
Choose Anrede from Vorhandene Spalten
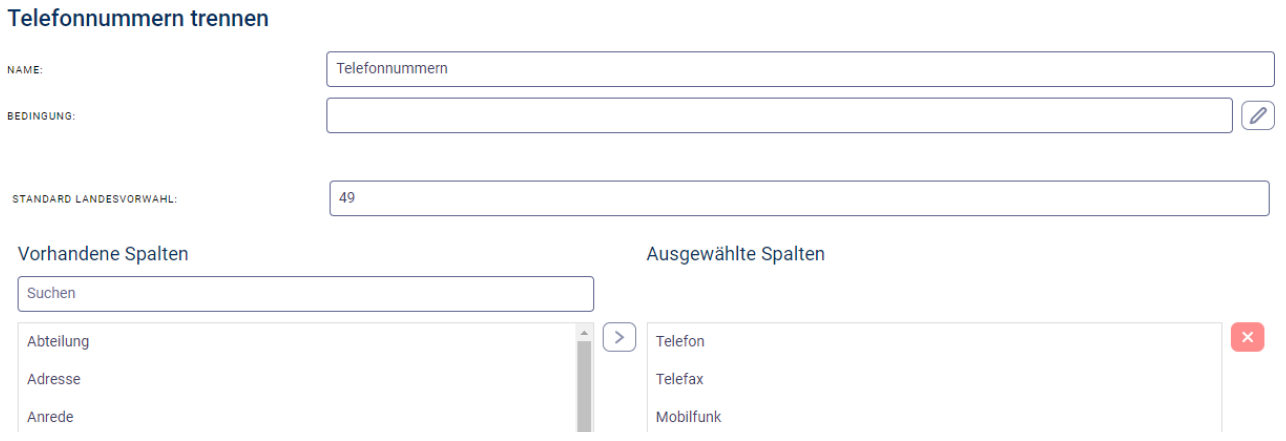[x=51, y=417]
